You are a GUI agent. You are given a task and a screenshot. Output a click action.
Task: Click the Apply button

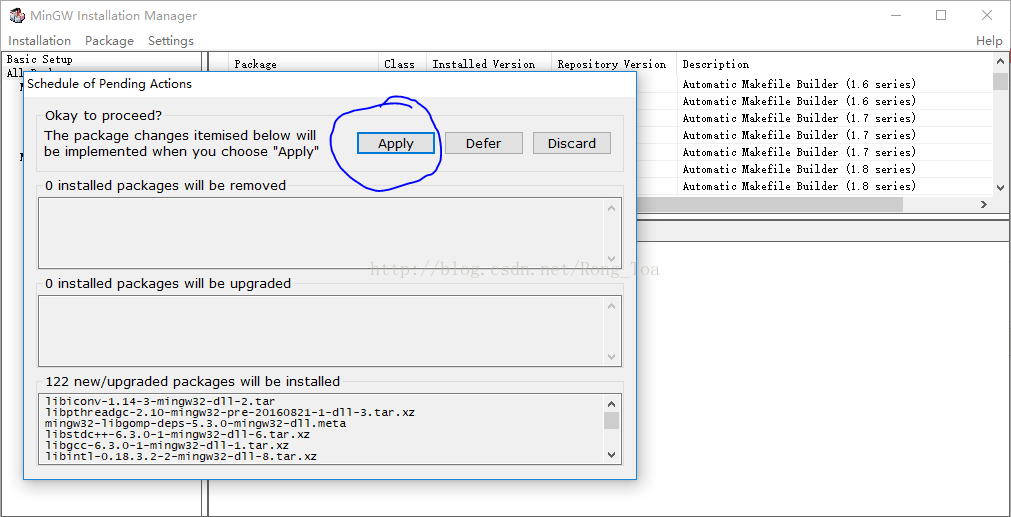click(396, 143)
